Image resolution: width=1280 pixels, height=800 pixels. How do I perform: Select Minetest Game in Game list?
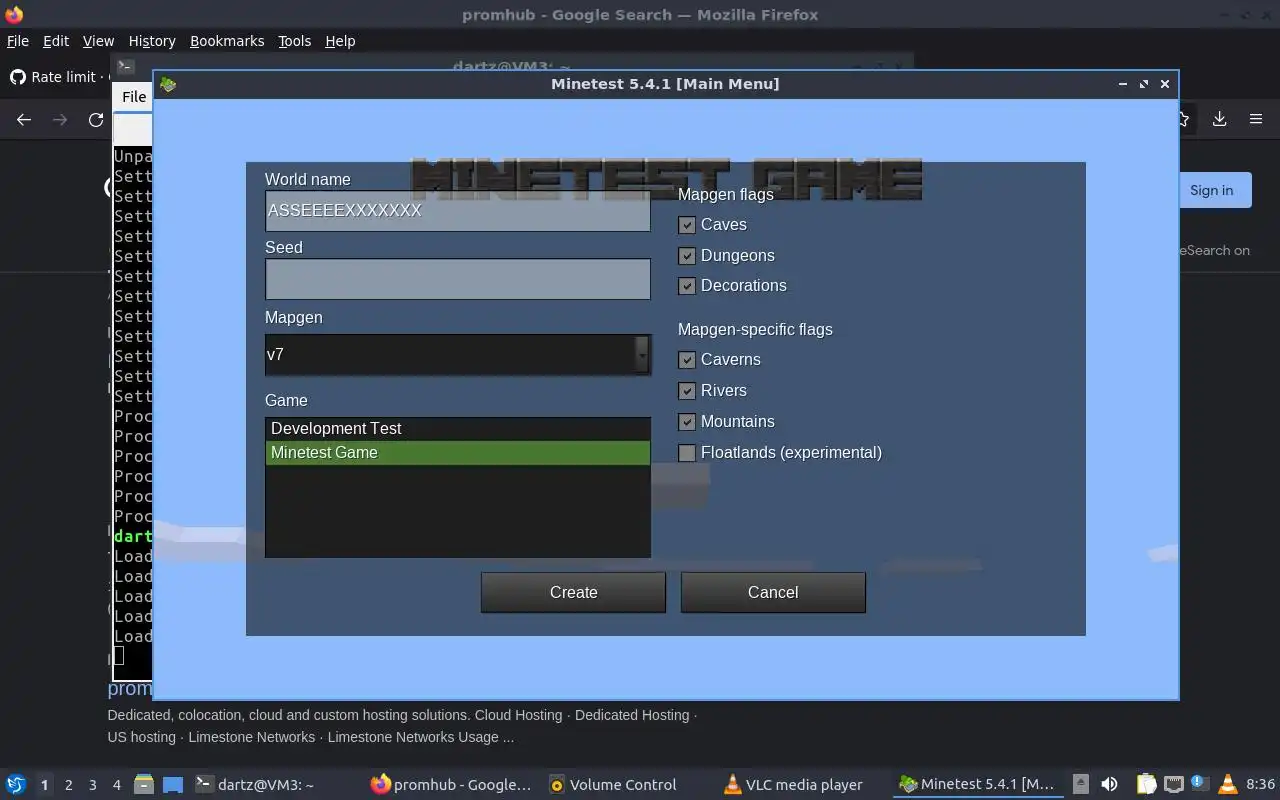[458, 453]
